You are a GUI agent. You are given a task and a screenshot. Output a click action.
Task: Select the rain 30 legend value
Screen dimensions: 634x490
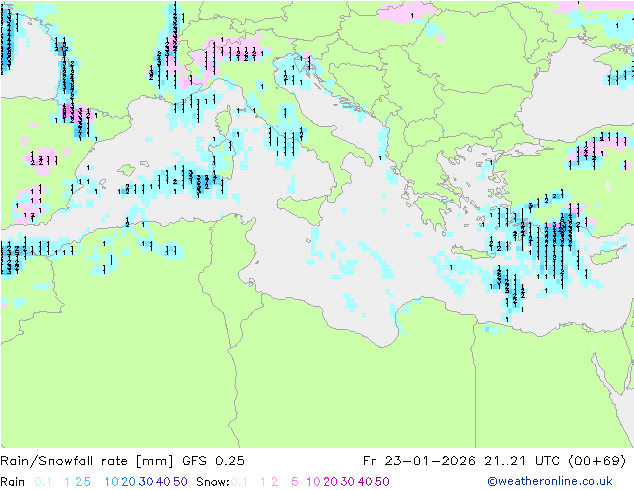coord(146,482)
